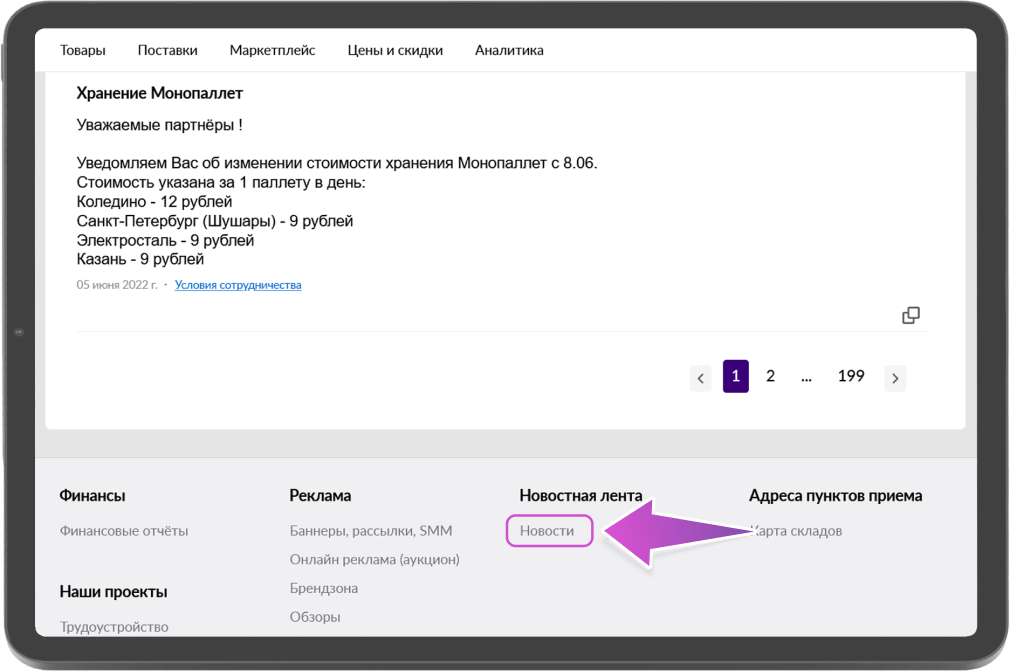This screenshot has height=671, width=1010.
Task: Open the Трудоустройство link
Action: [114, 627]
